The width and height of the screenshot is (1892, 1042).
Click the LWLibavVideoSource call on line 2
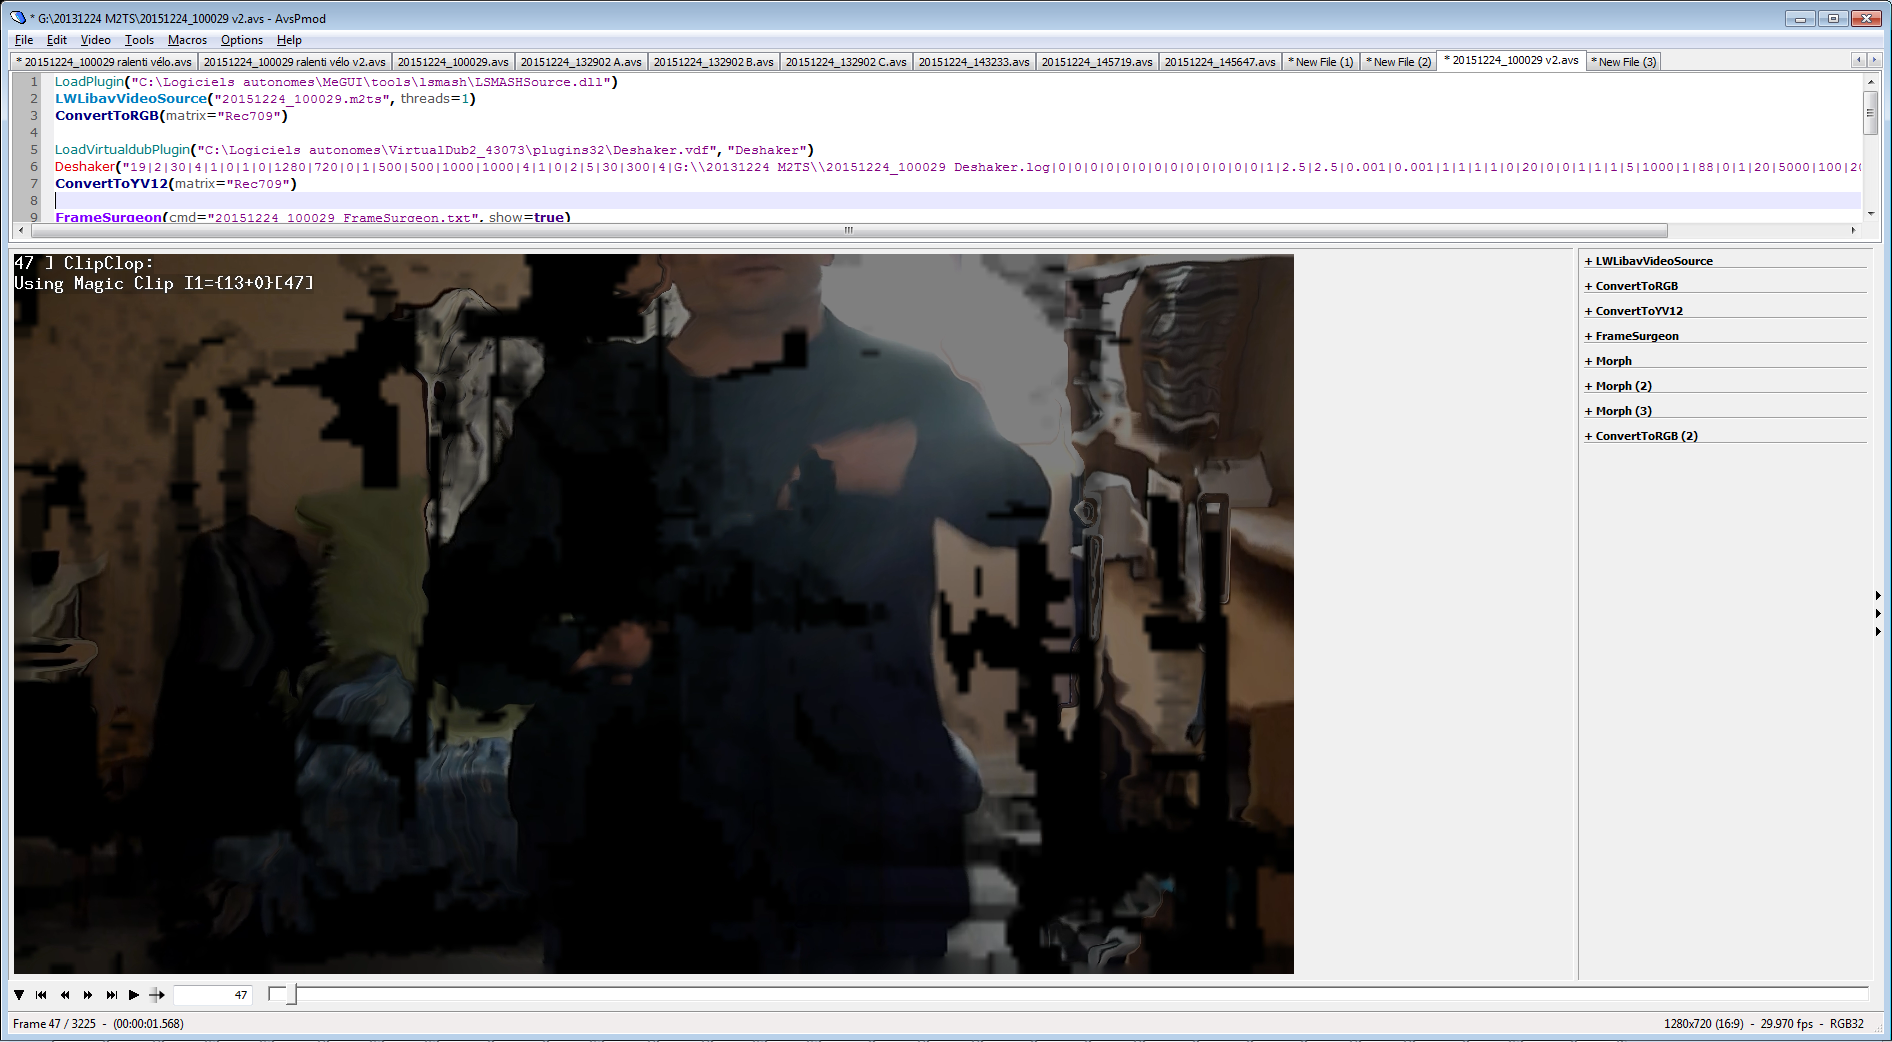tap(265, 99)
